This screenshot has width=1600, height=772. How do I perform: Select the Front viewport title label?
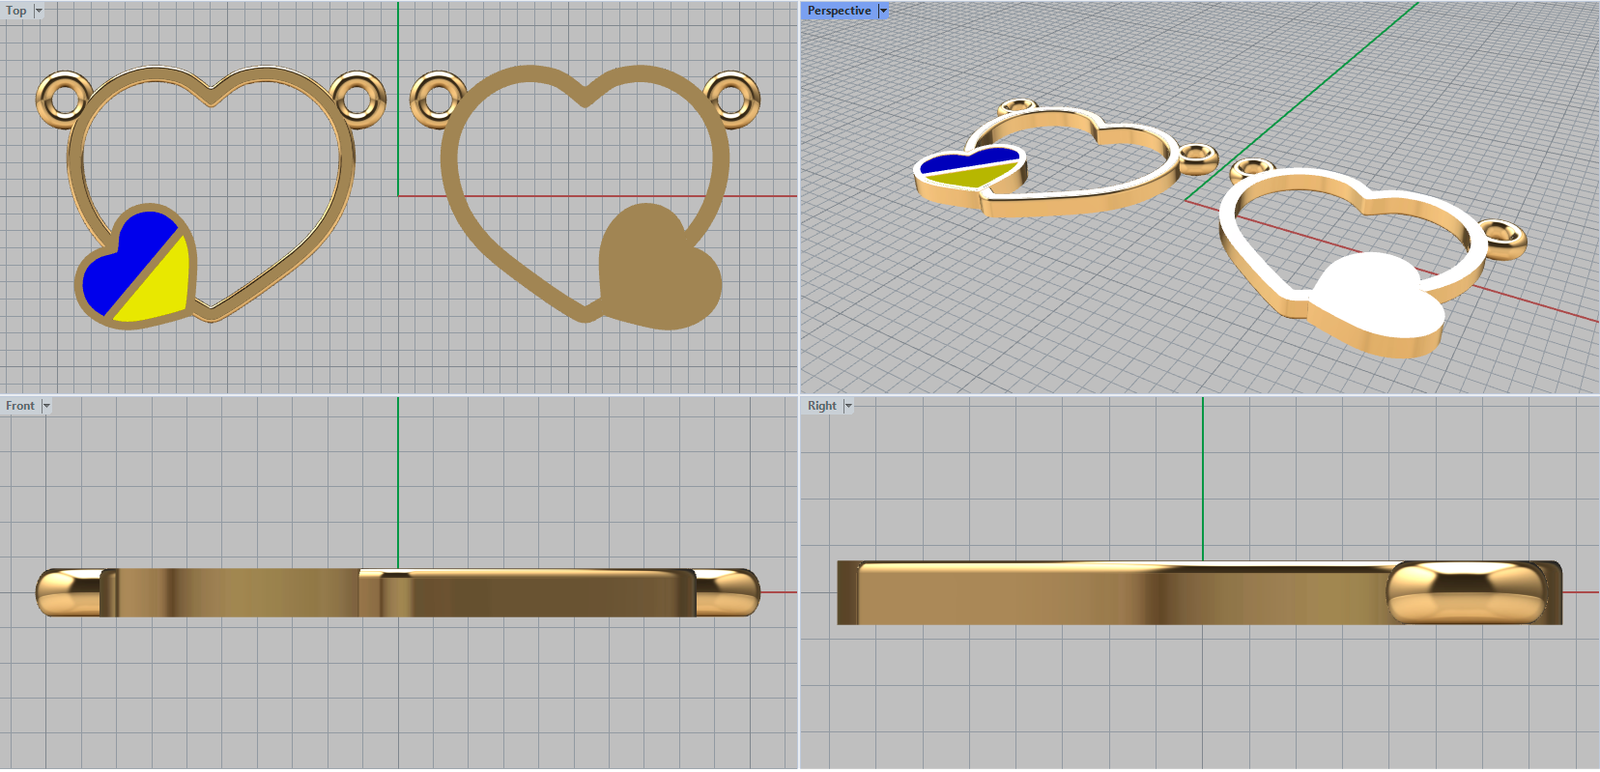pyautogui.click(x=20, y=406)
